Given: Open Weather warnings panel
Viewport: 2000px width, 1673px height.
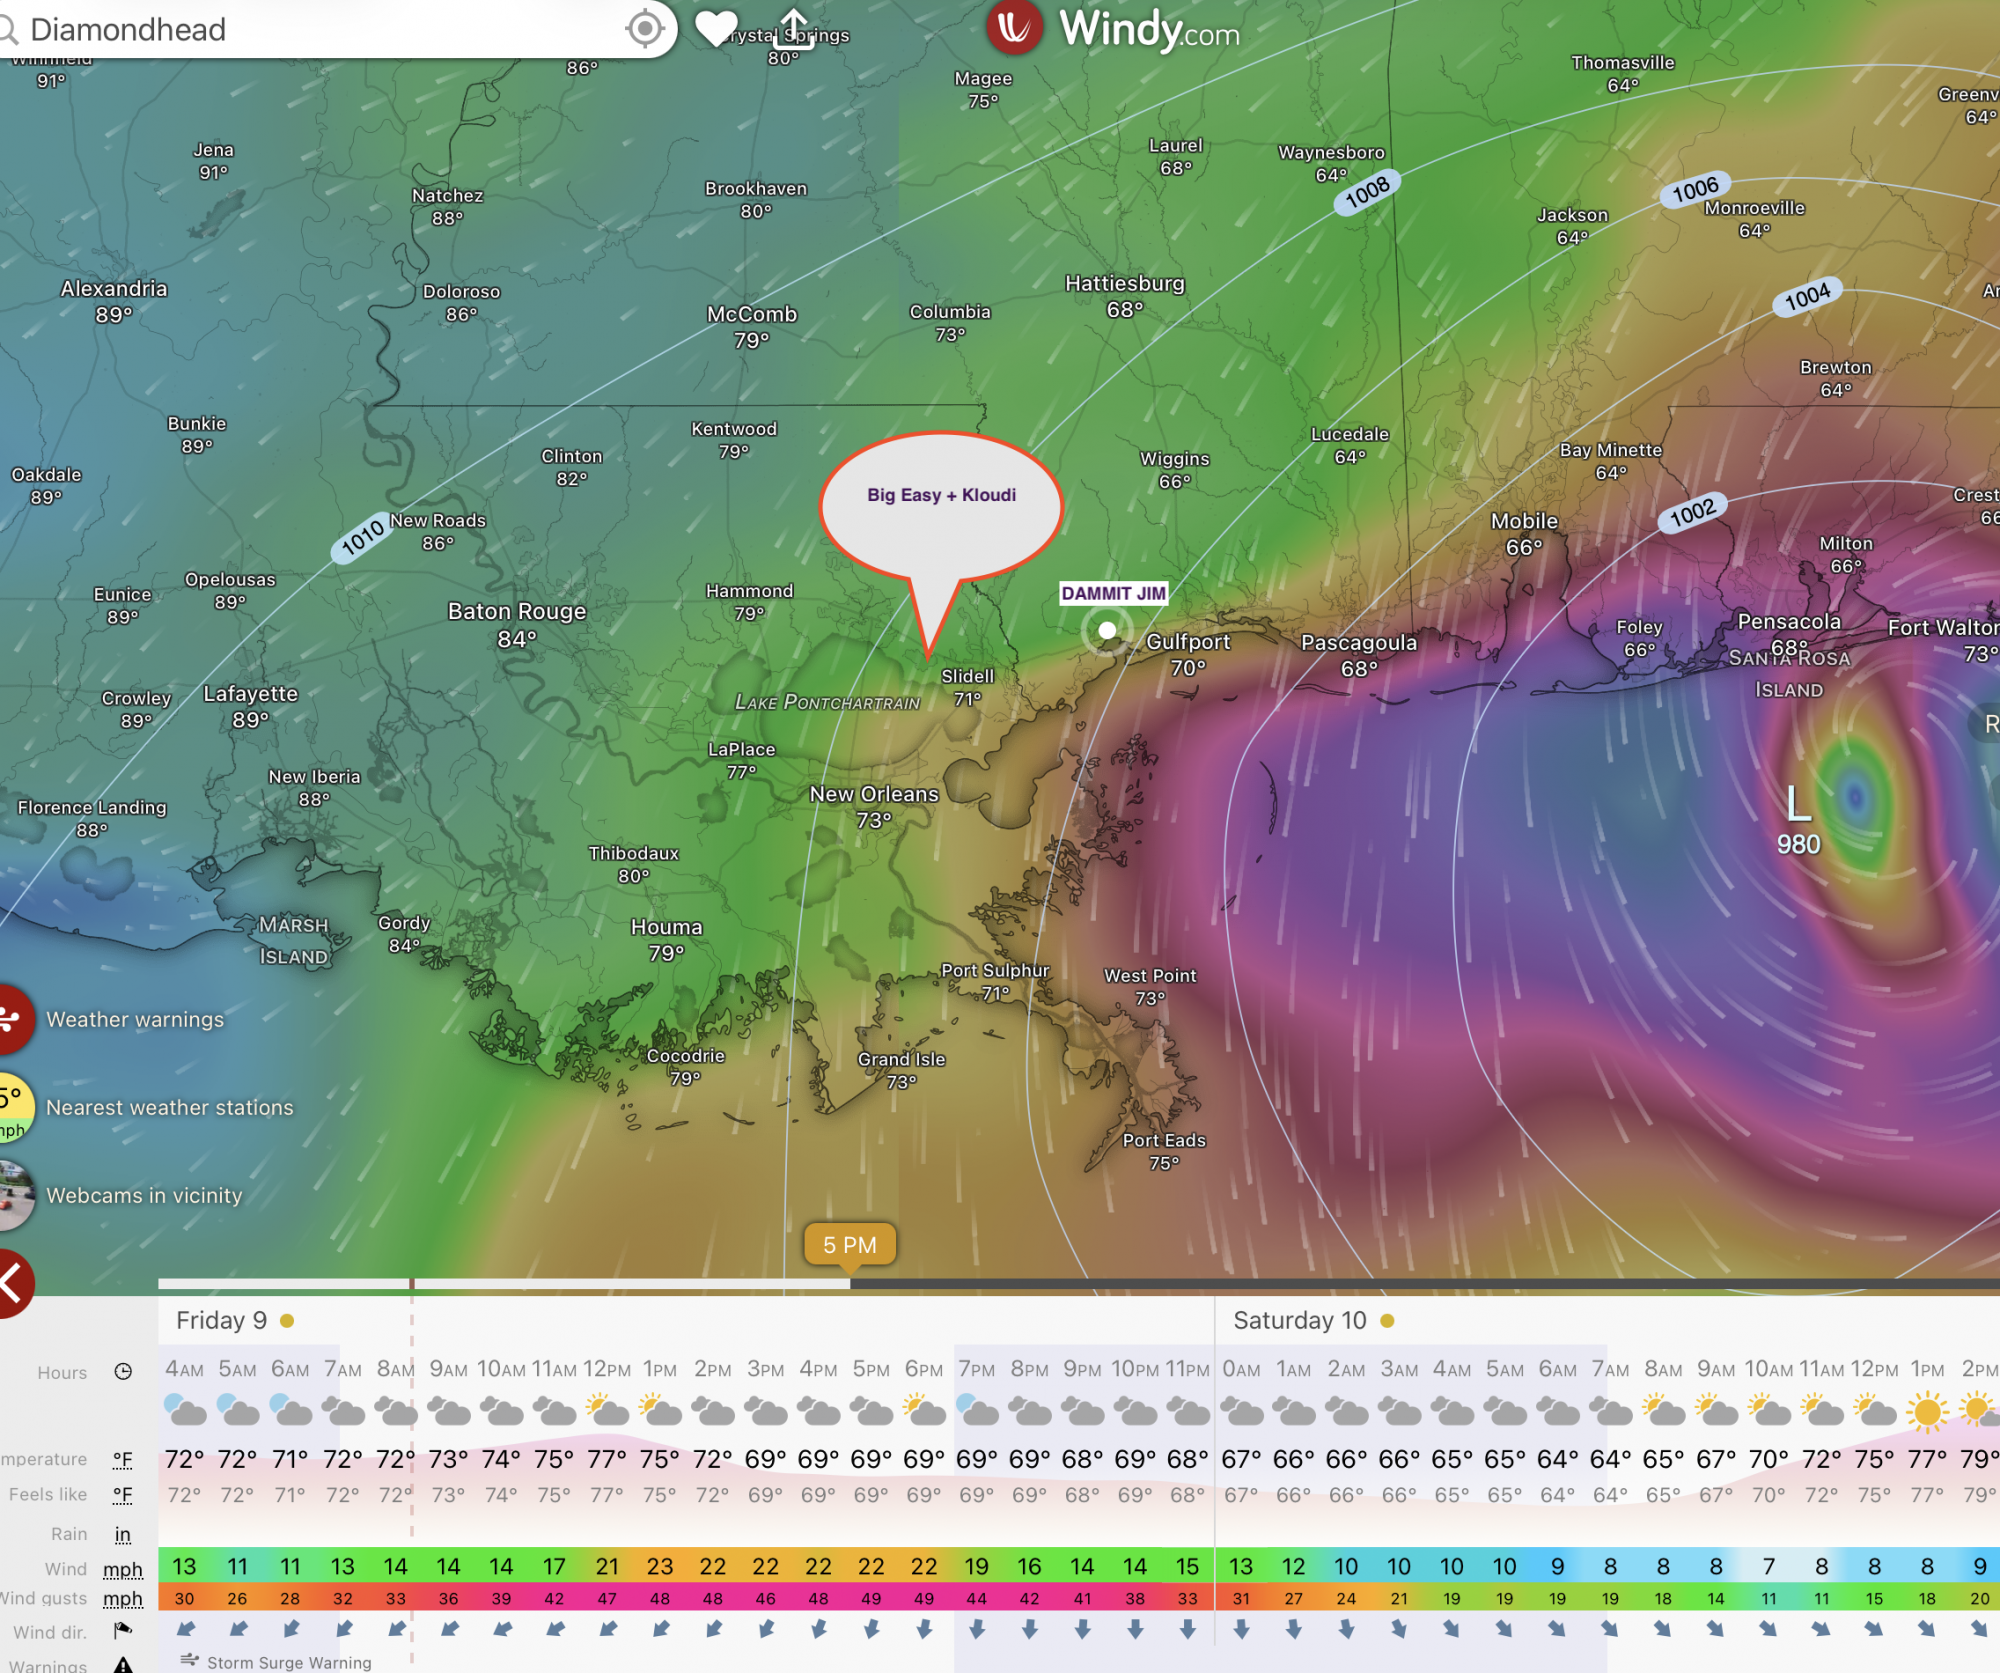Looking at the screenshot, I should tap(135, 1019).
